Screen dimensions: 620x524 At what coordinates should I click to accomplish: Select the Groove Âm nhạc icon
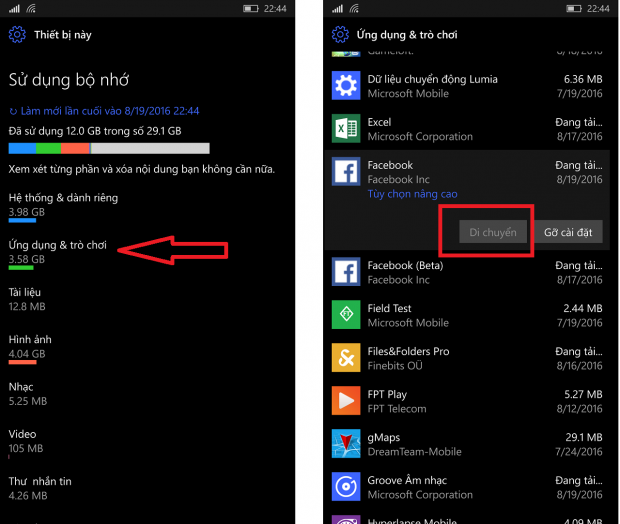(x=346, y=487)
